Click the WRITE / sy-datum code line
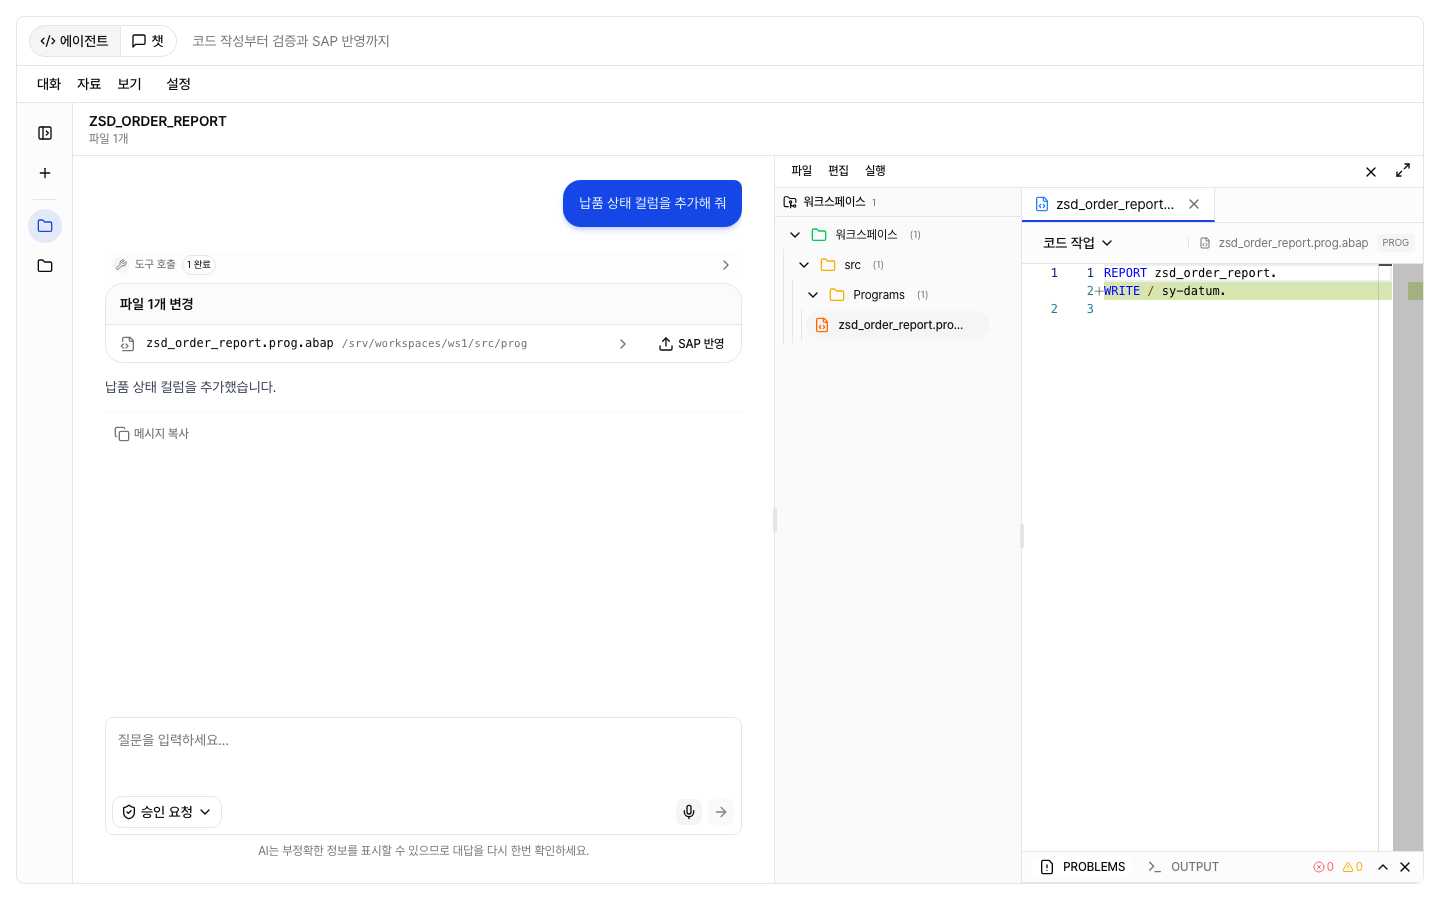The height and width of the screenshot is (900, 1440). [1164, 291]
